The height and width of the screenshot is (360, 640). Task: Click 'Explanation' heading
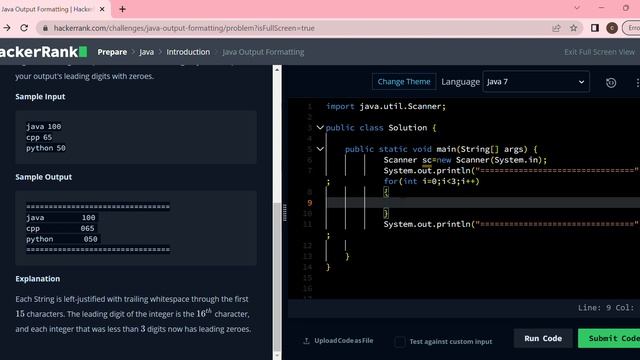pyautogui.click(x=38, y=279)
